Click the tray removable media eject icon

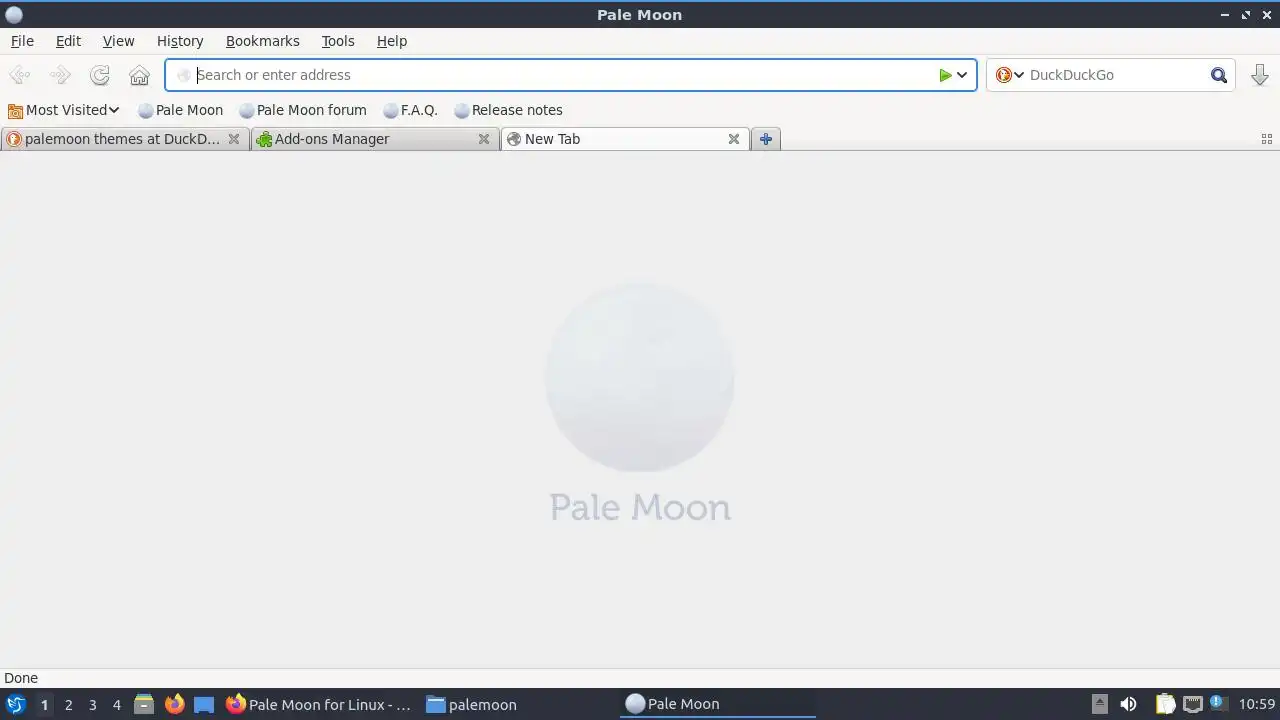tap(1099, 704)
